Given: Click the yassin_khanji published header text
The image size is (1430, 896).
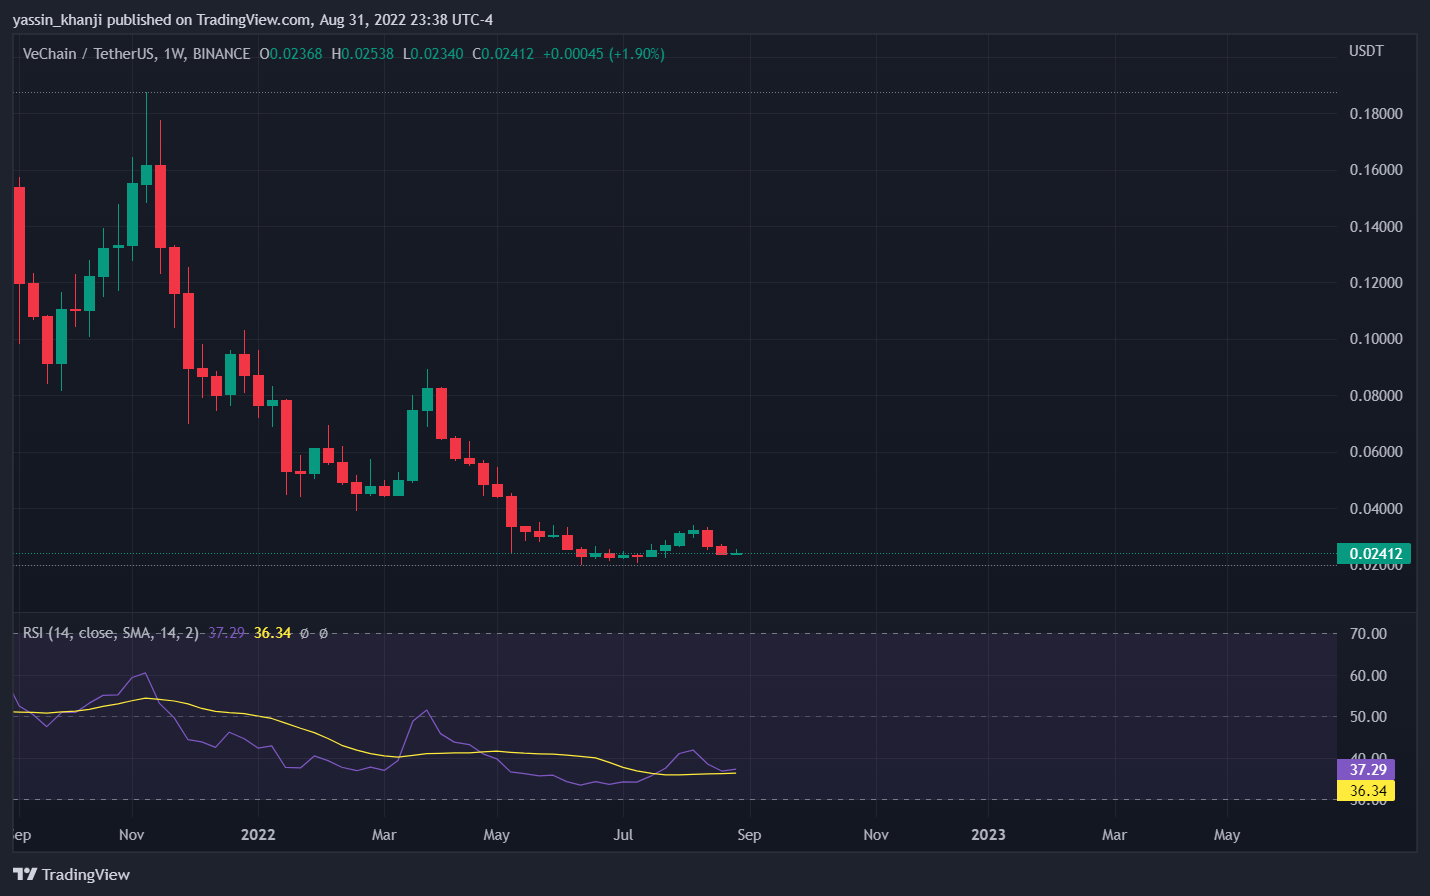Looking at the screenshot, I should point(252,20).
